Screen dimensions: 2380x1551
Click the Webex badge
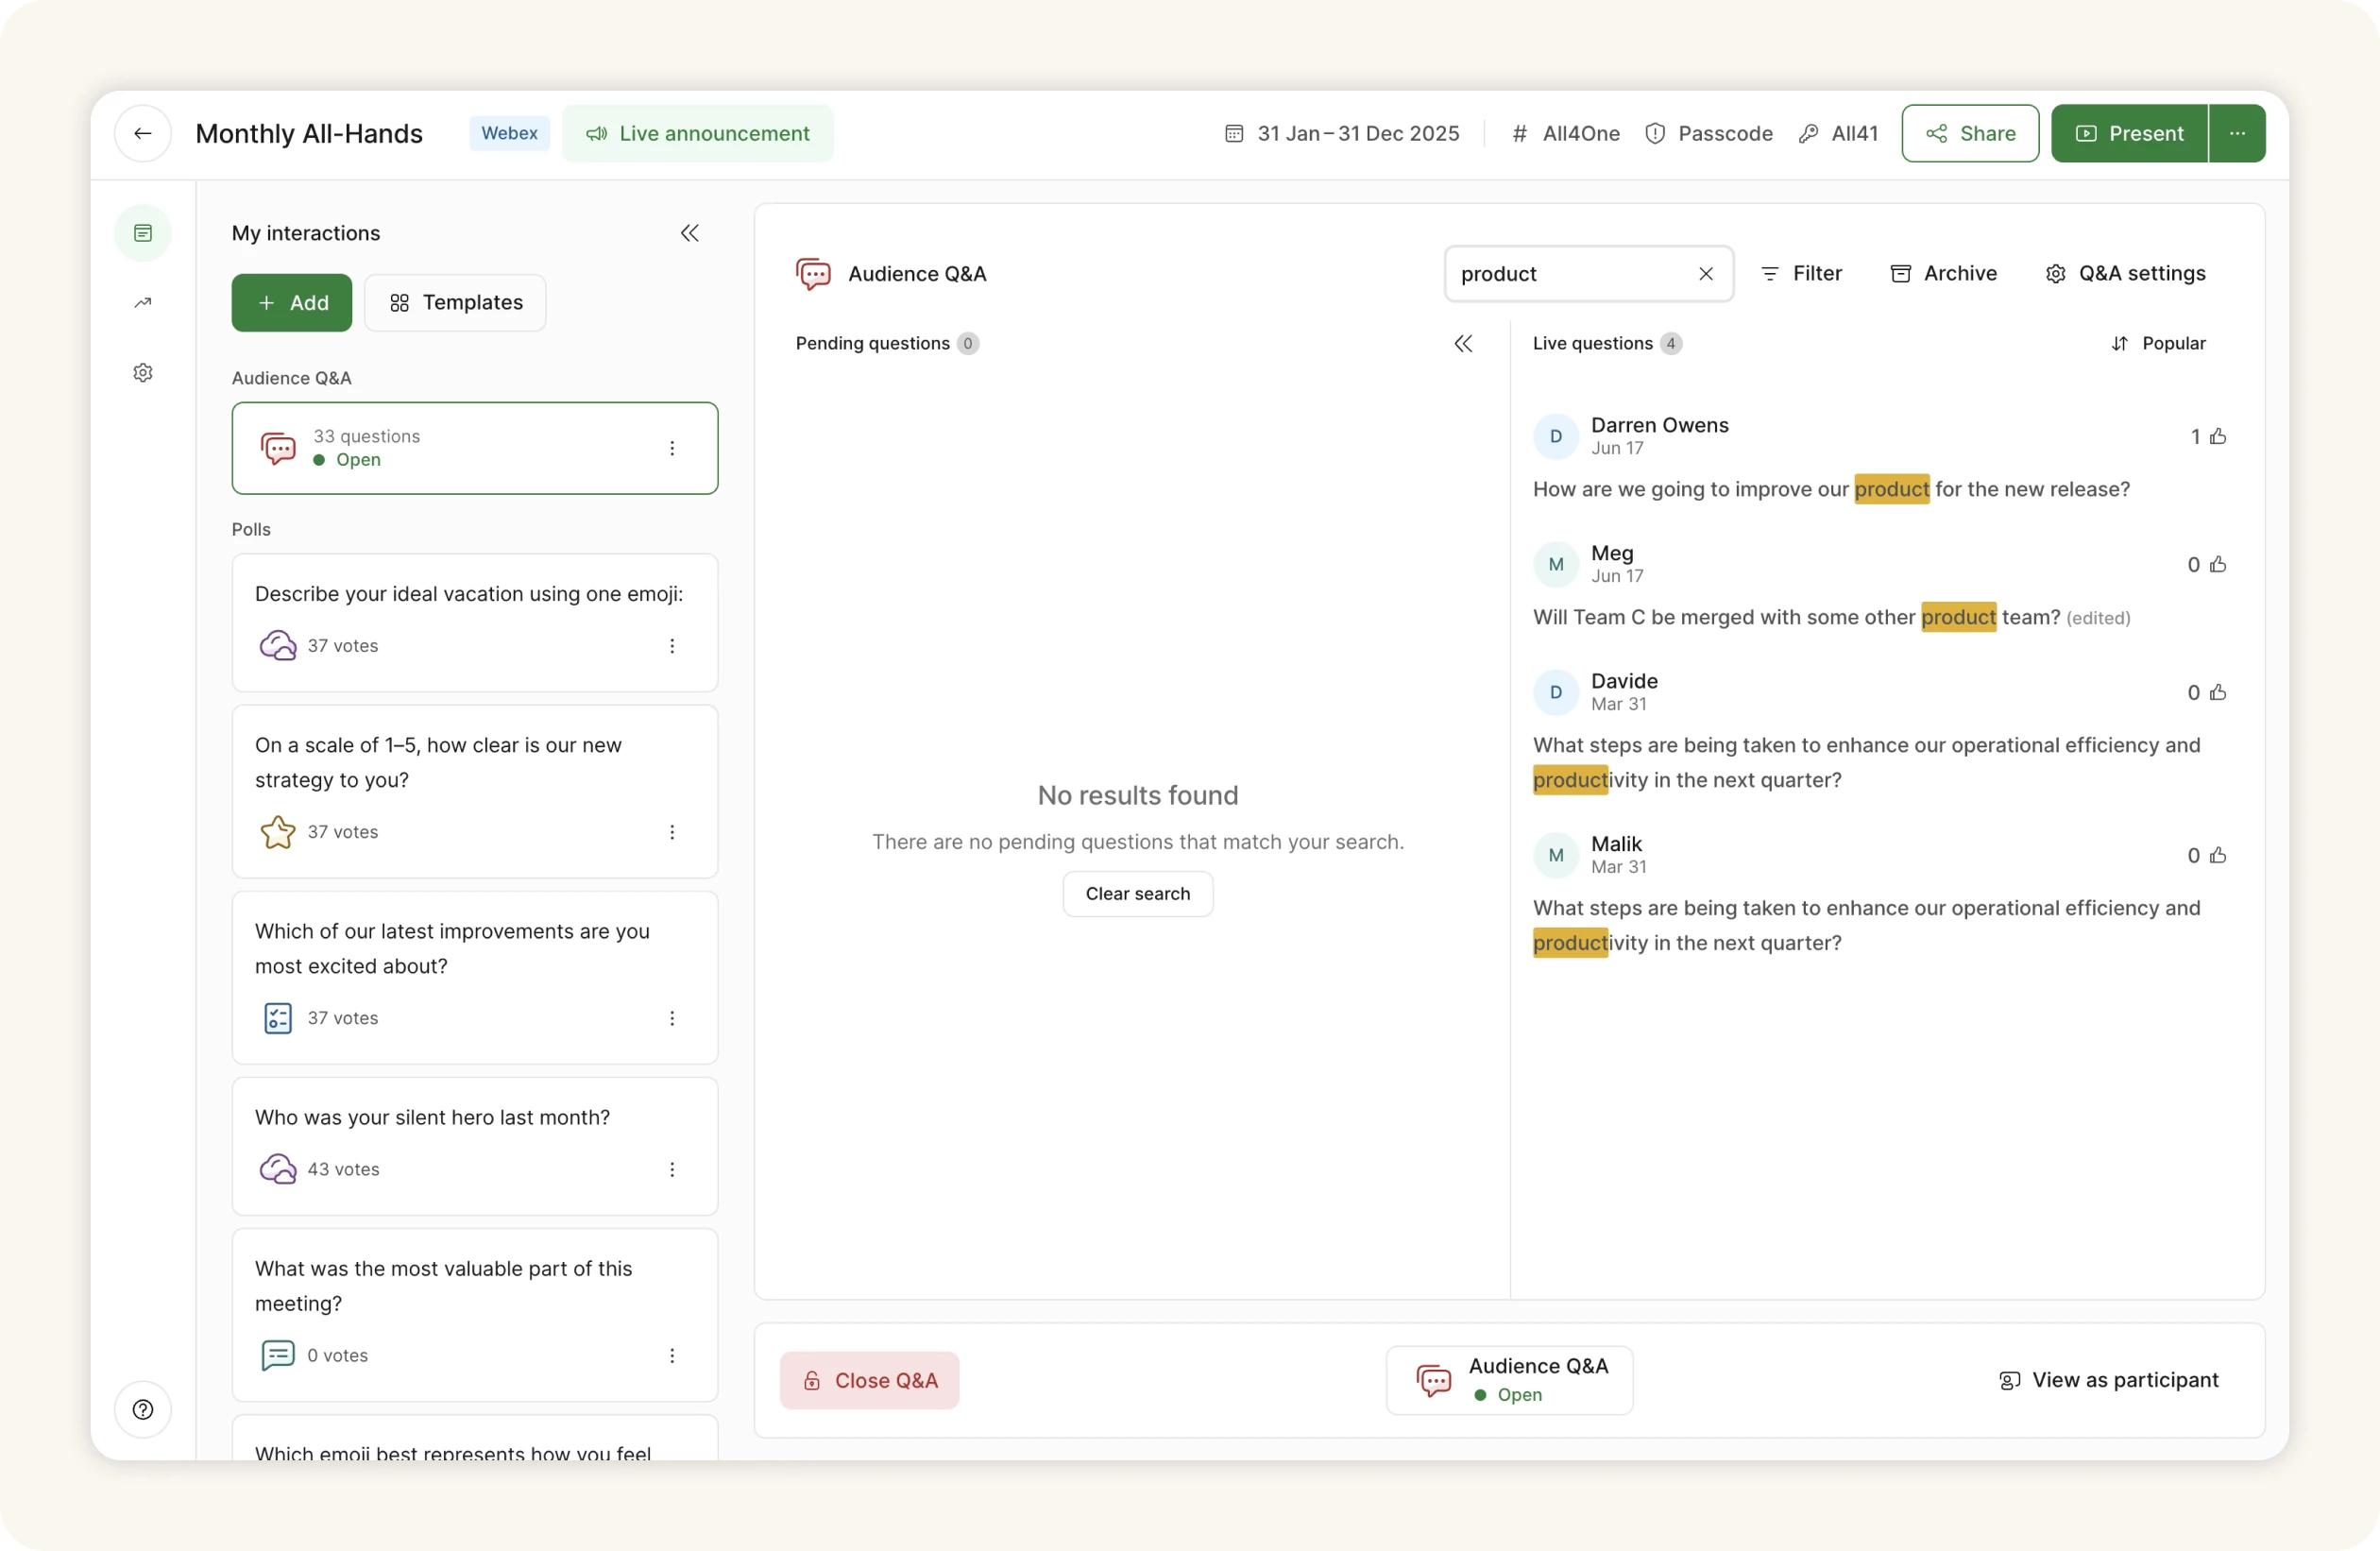(509, 133)
